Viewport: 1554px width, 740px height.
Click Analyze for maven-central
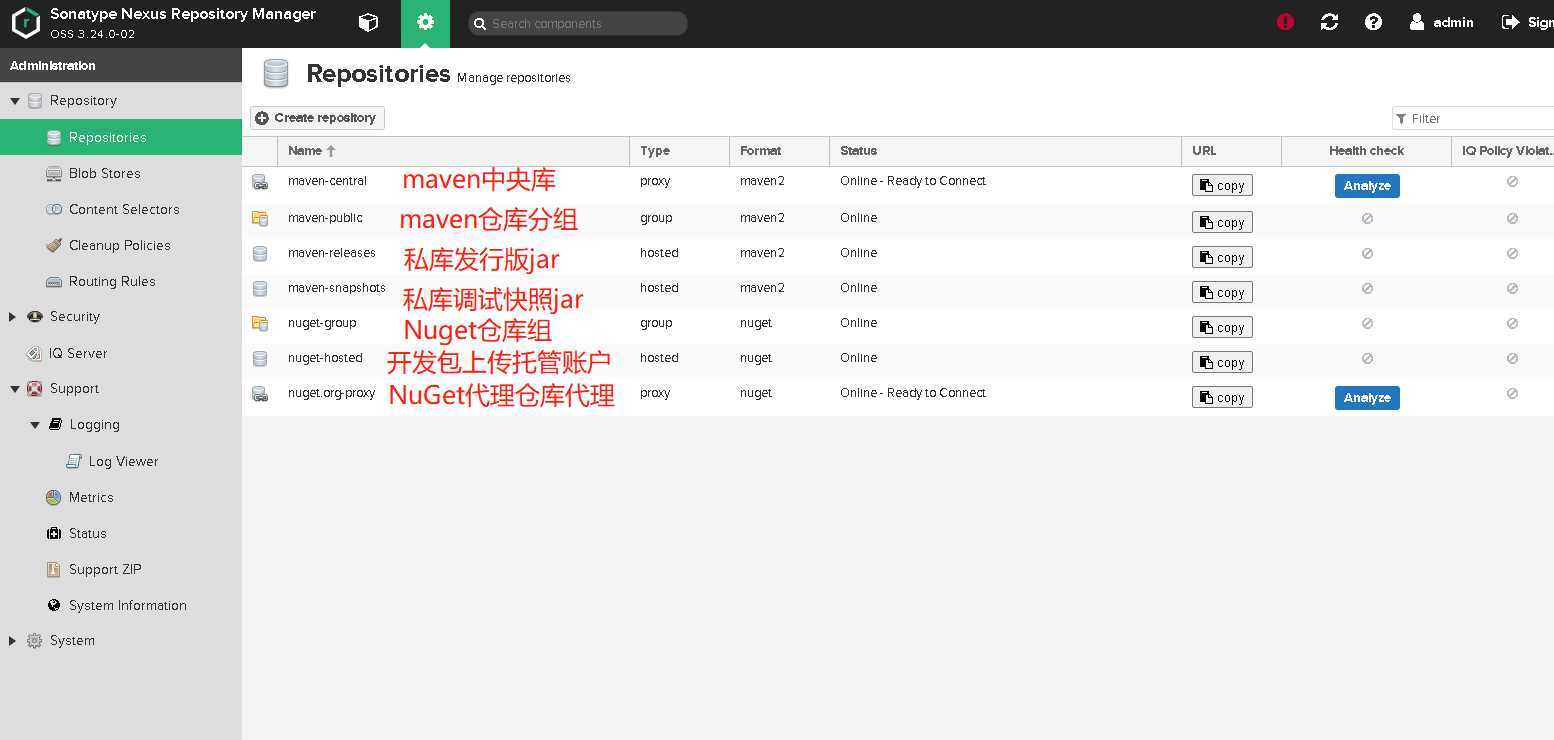[x=1367, y=186]
